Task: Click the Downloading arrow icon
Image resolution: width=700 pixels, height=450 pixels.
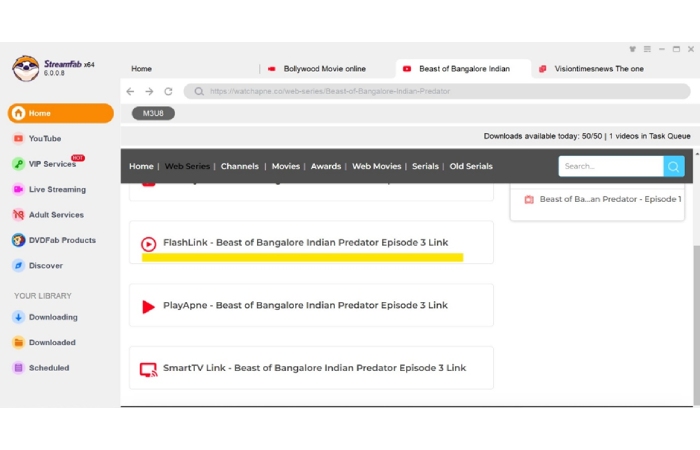Action: click(x=18, y=317)
